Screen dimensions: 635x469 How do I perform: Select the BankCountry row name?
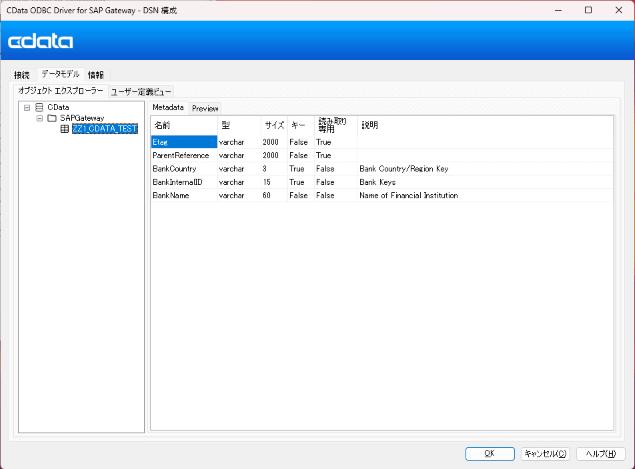(x=184, y=169)
